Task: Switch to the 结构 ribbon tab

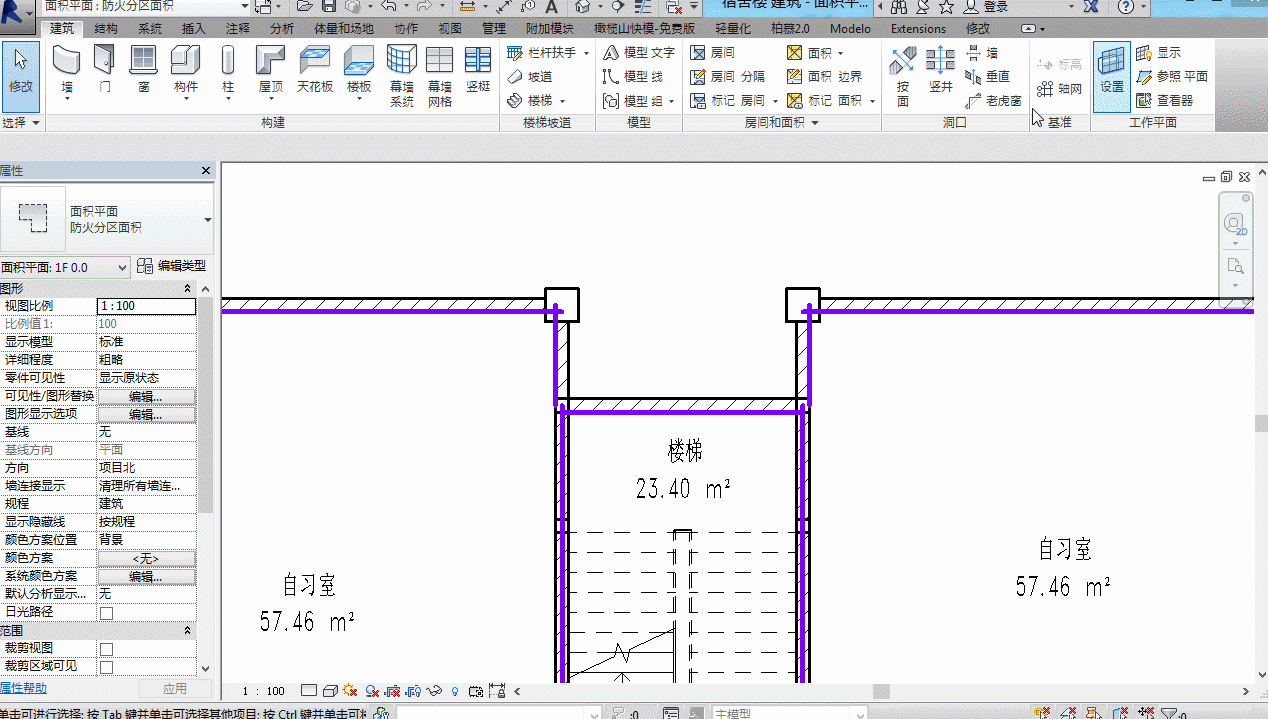Action: click(x=106, y=29)
